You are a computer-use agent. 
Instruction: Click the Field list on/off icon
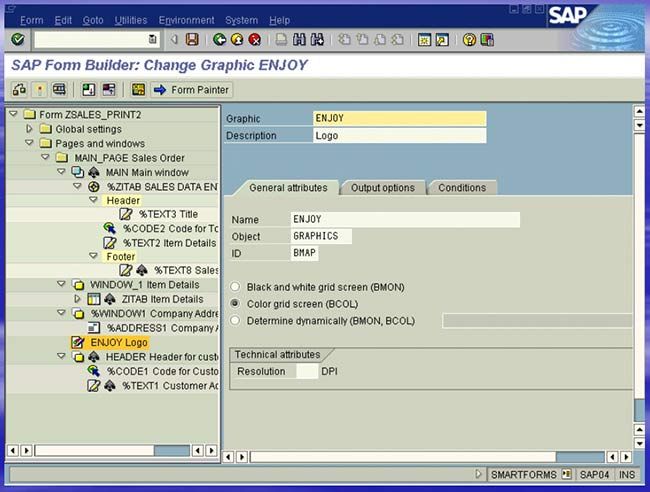pos(88,90)
